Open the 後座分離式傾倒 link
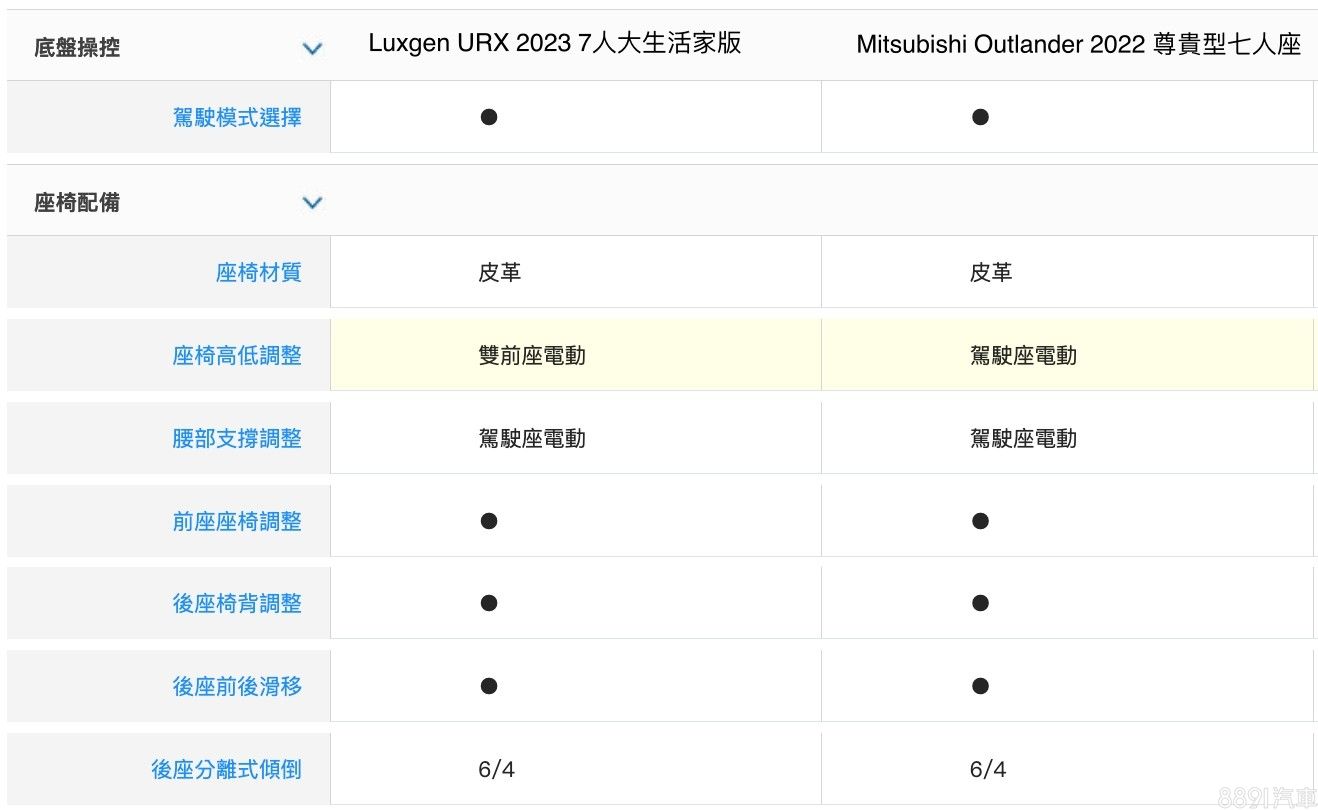1318x810 pixels. click(226, 770)
